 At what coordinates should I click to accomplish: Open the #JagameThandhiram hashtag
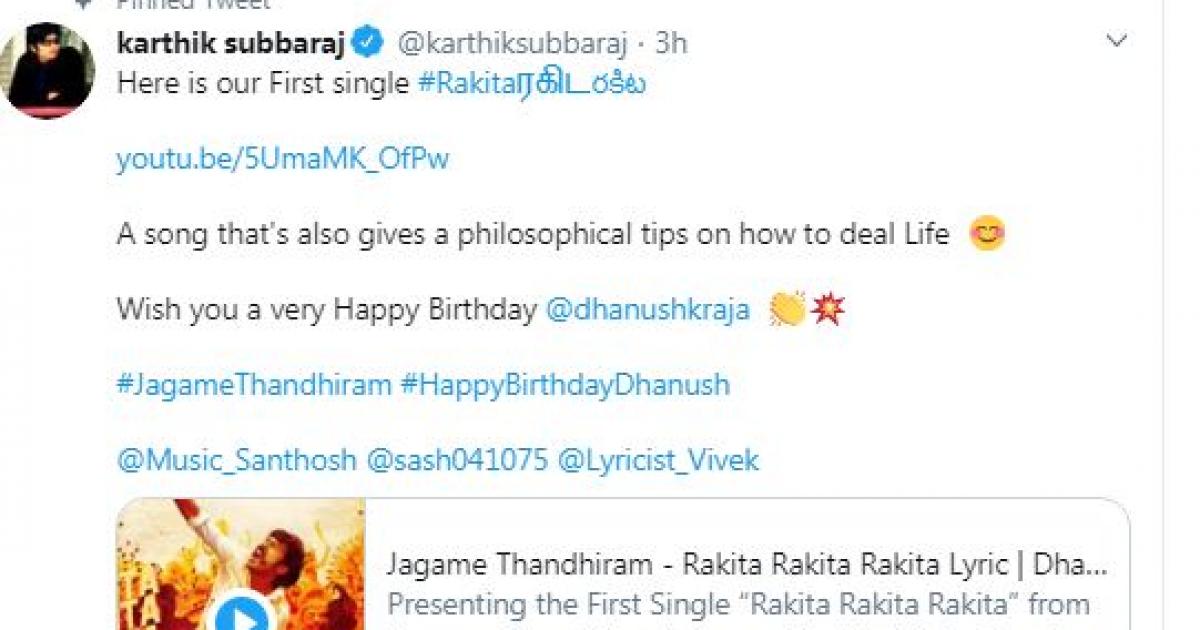point(254,385)
